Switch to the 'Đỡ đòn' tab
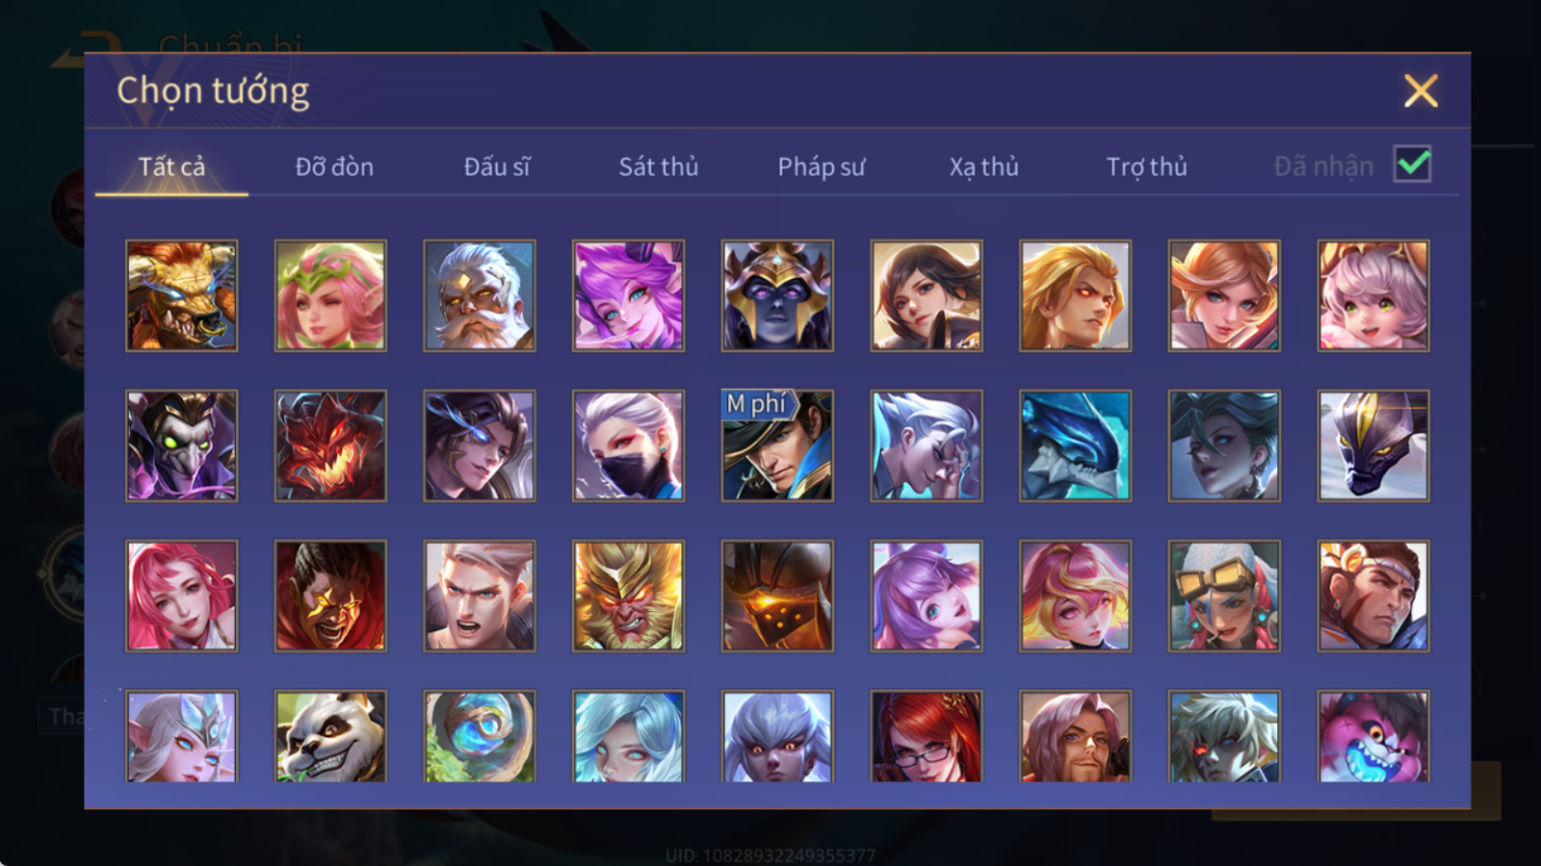 pos(334,166)
